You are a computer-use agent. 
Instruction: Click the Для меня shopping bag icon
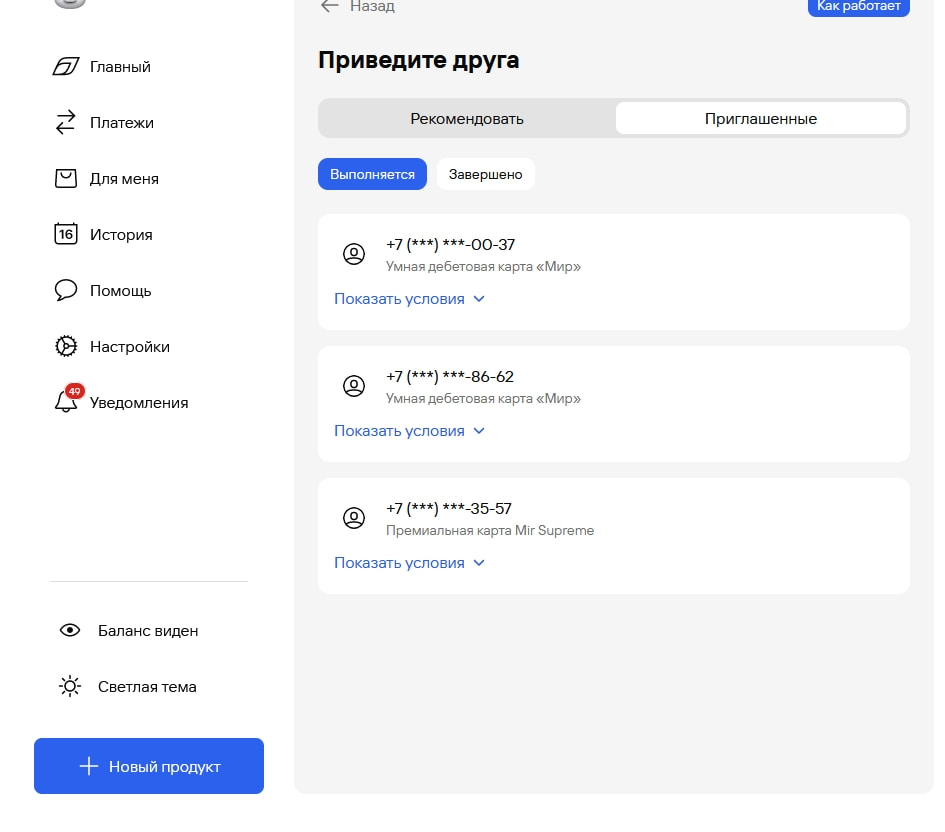66,178
